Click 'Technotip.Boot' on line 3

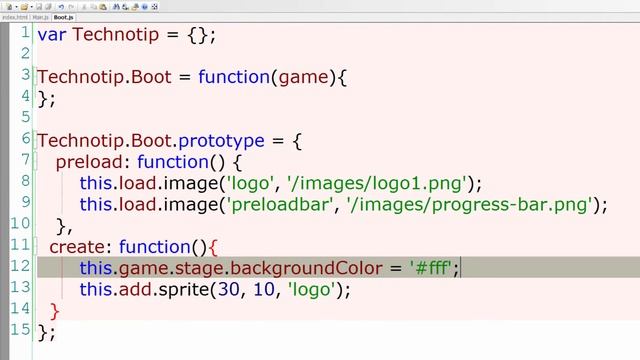pyautogui.click(x=104, y=77)
